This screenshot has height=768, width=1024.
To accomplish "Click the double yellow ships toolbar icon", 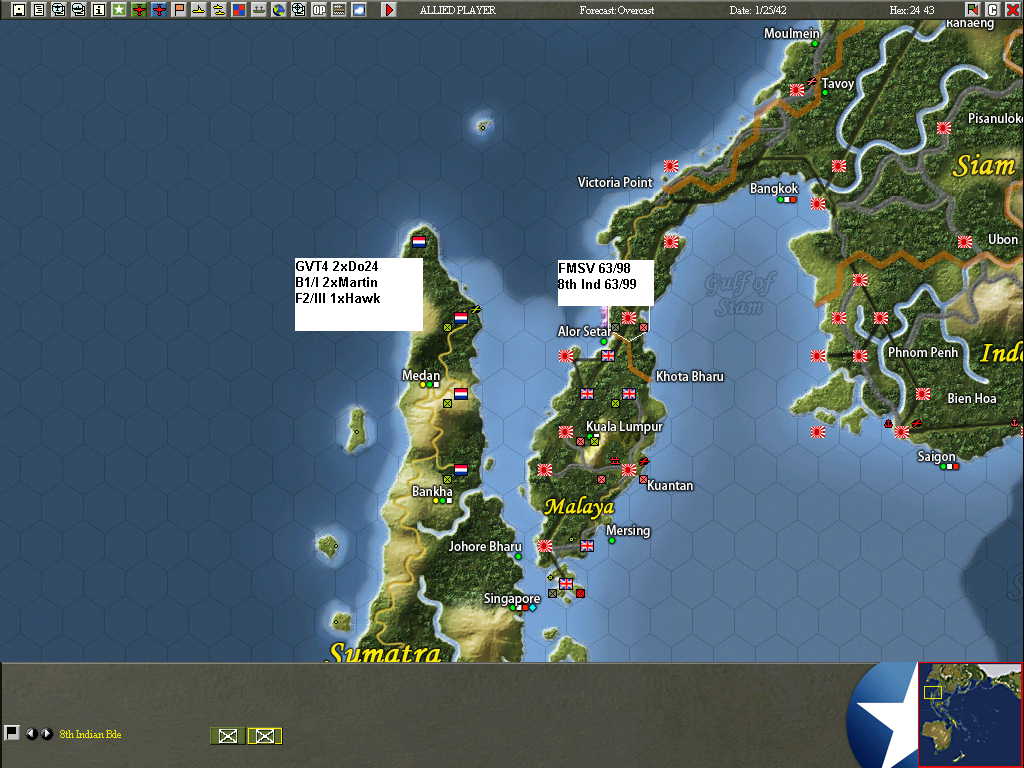I will 219,10.
